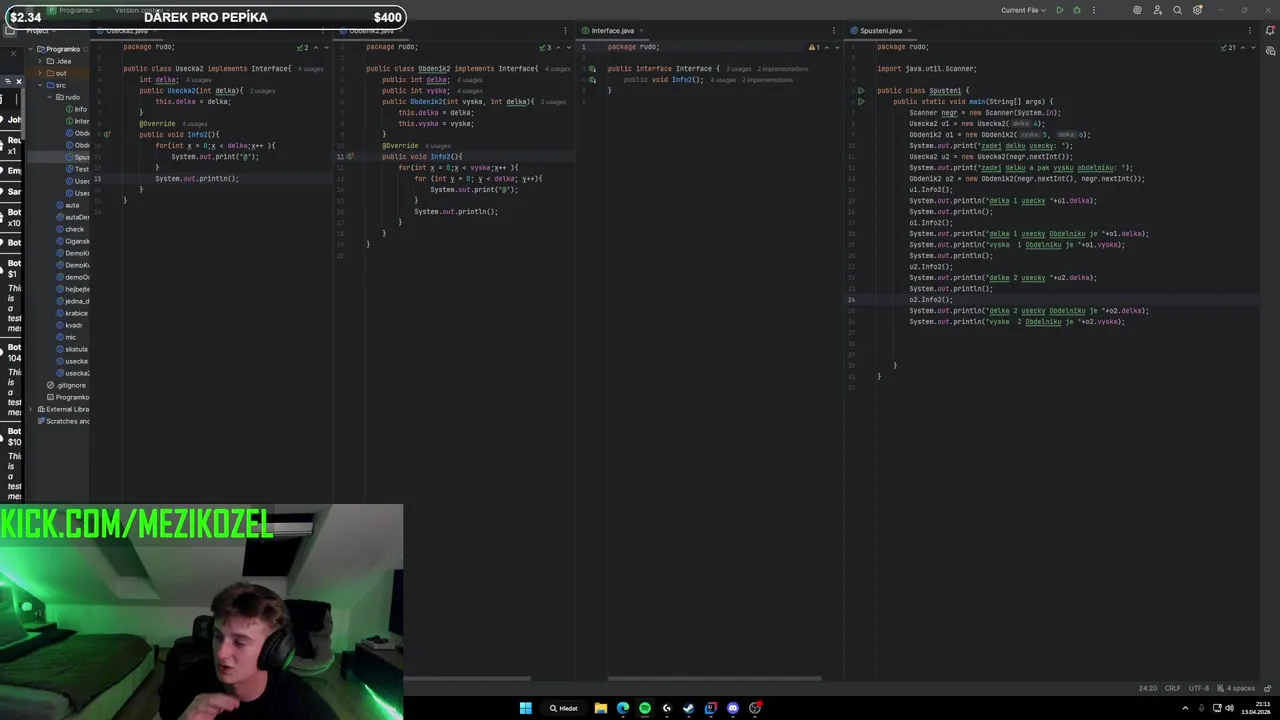The image size is (1280, 720).
Task: Select the skatula class in the project tree
Action: coord(76,349)
